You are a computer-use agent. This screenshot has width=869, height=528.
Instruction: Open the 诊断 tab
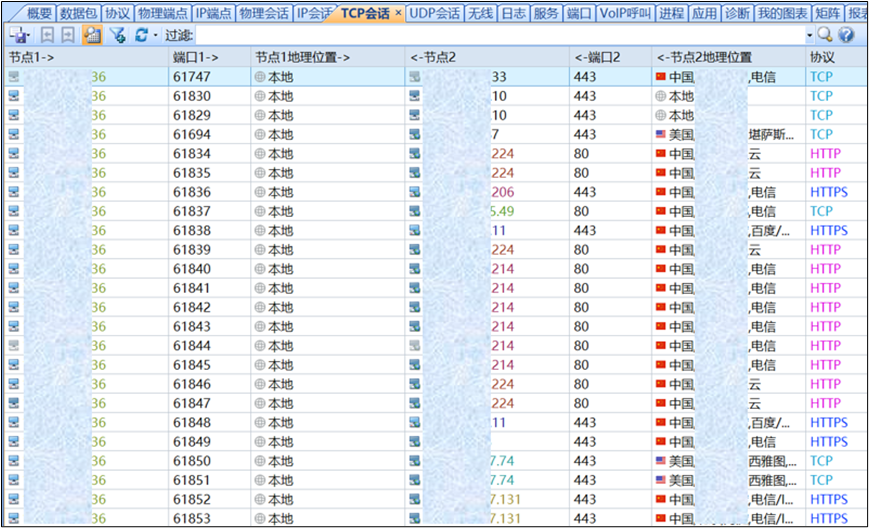pos(737,13)
